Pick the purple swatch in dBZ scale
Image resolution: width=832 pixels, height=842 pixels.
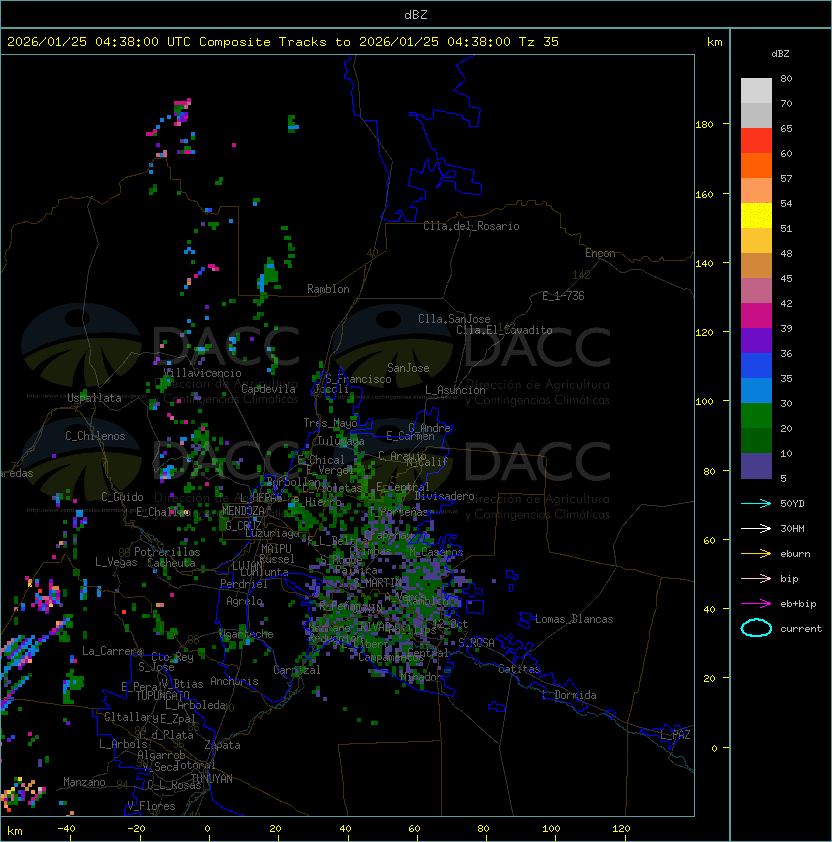tap(756, 340)
